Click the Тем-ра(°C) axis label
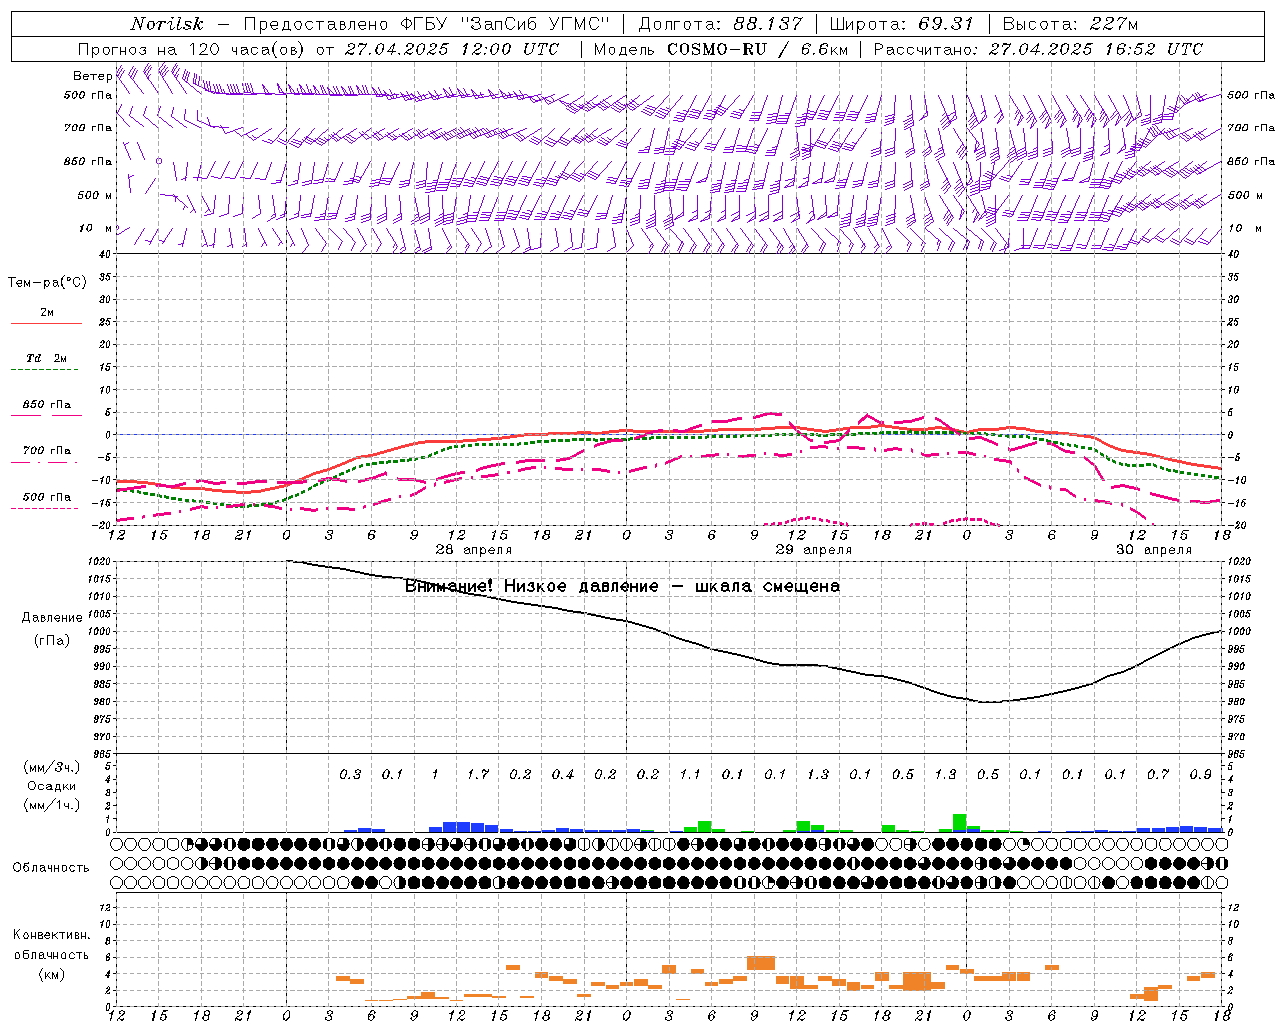This screenshot has width=1280, height=1024. pyautogui.click(x=47, y=283)
